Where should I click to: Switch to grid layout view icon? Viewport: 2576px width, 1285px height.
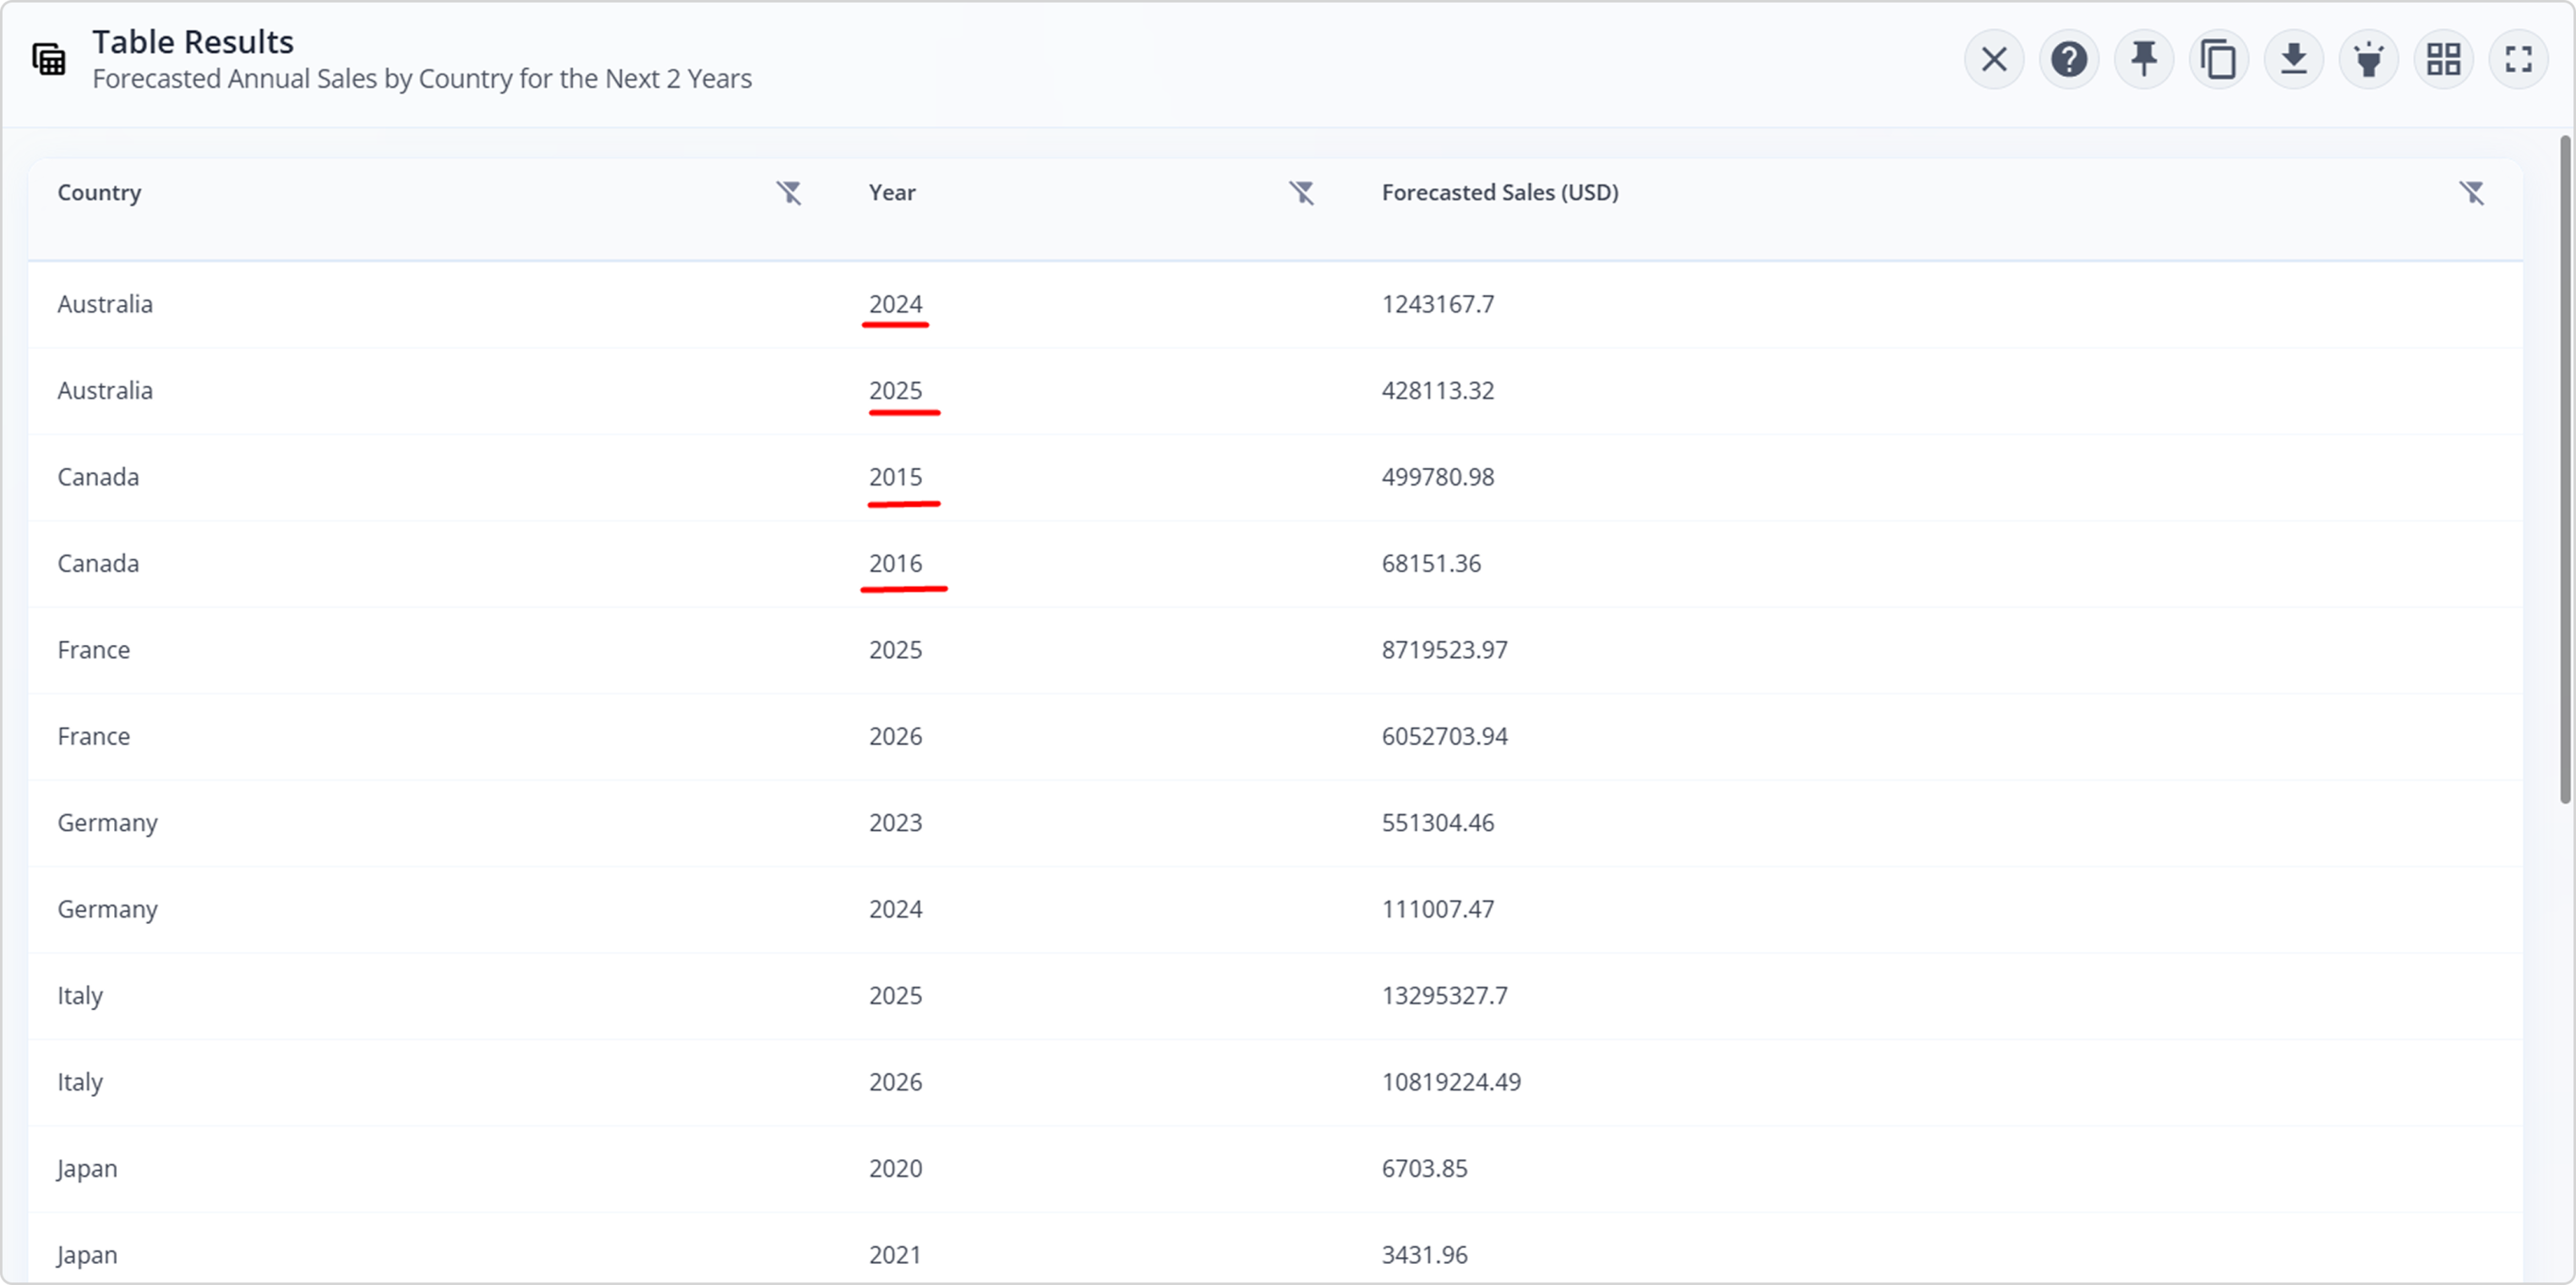pyautogui.click(x=2443, y=60)
